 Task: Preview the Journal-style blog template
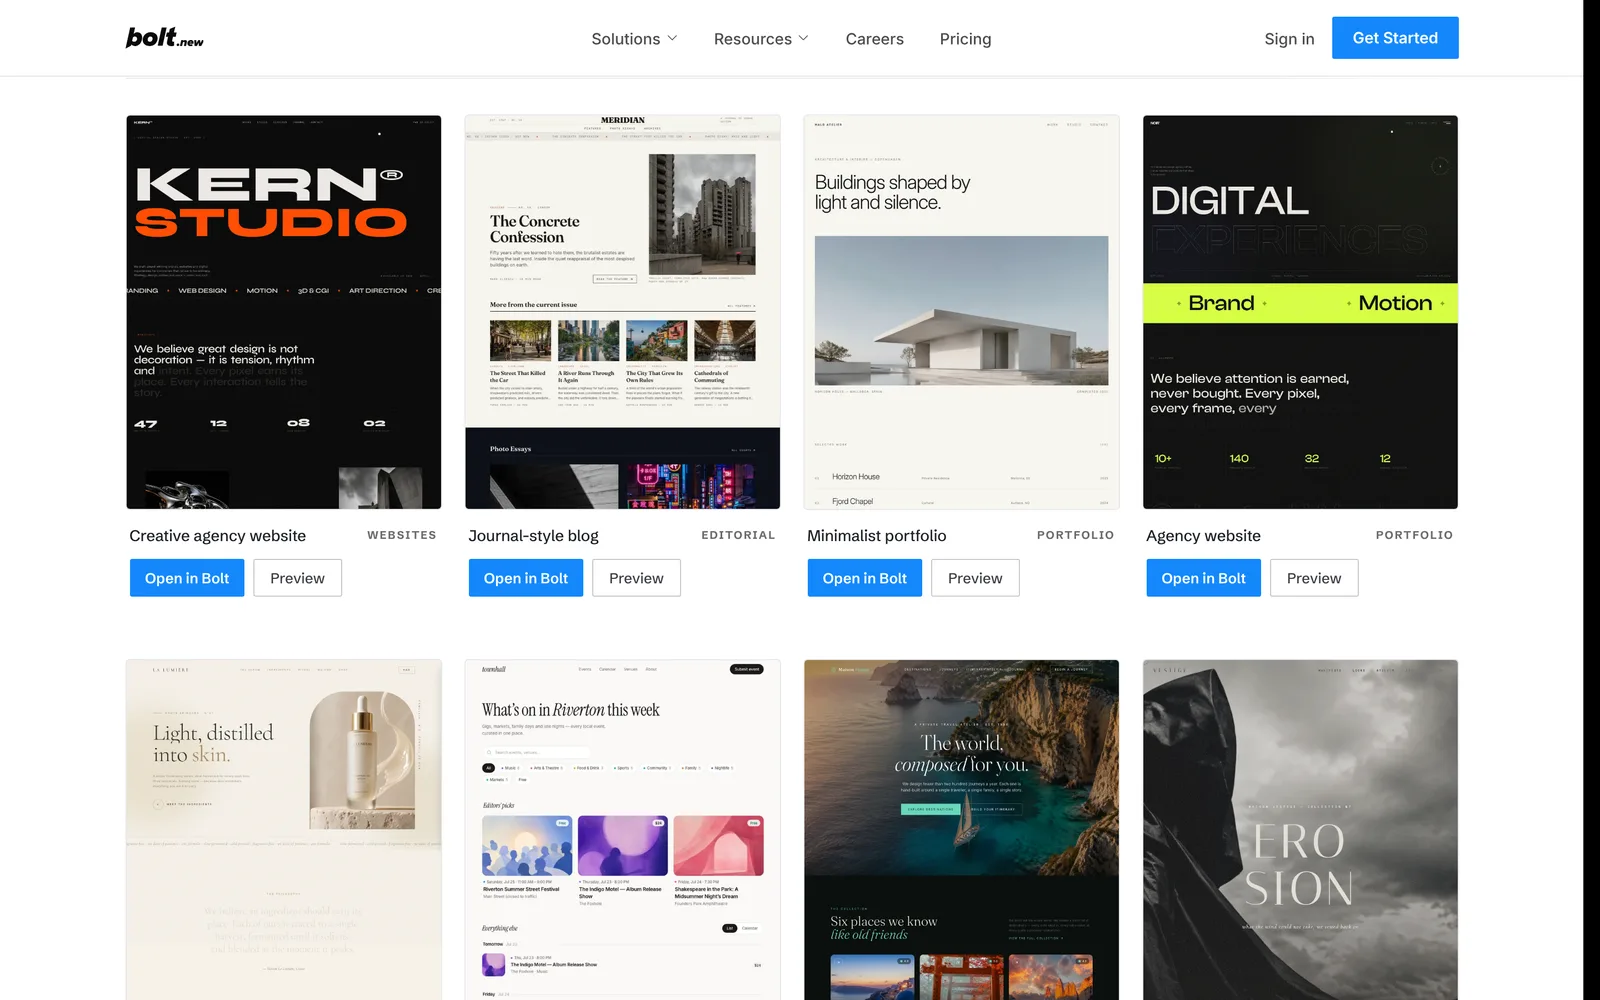636,578
